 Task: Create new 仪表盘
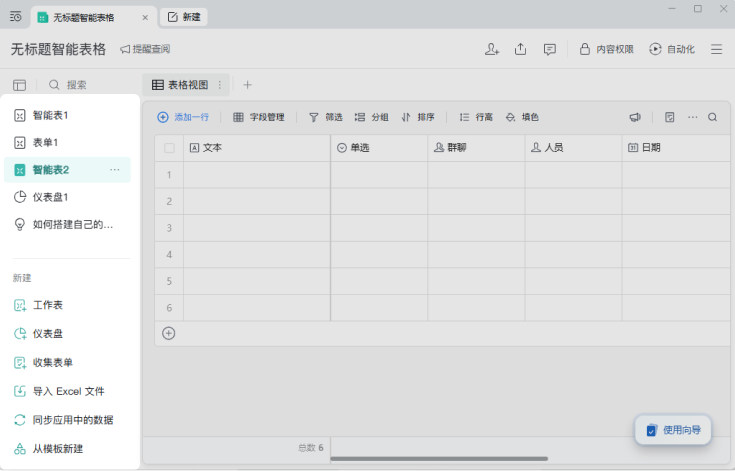click(38, 334)
